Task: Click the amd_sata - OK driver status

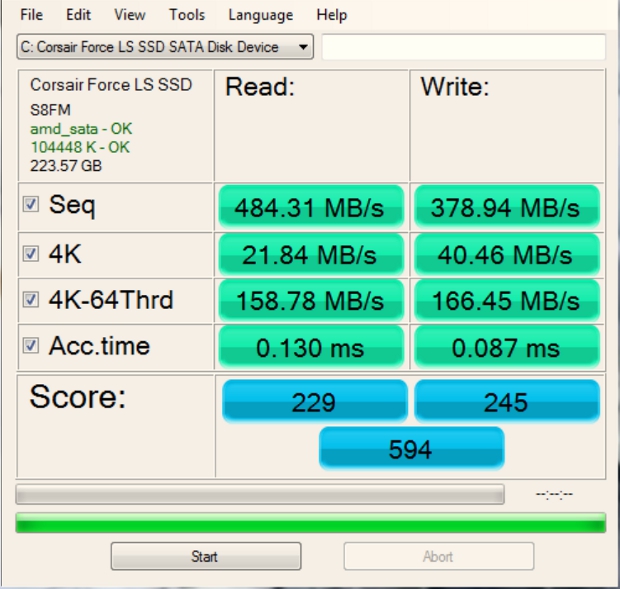Action: coord(81,129)
